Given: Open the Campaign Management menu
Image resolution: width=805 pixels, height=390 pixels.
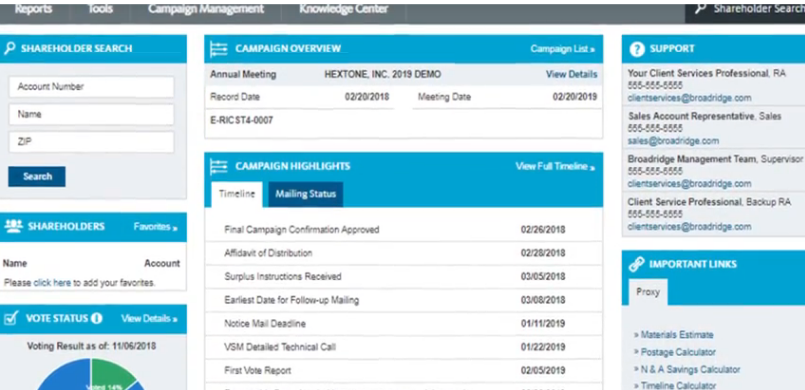Looking at the screenshot, I should click(x=206, y=9).
